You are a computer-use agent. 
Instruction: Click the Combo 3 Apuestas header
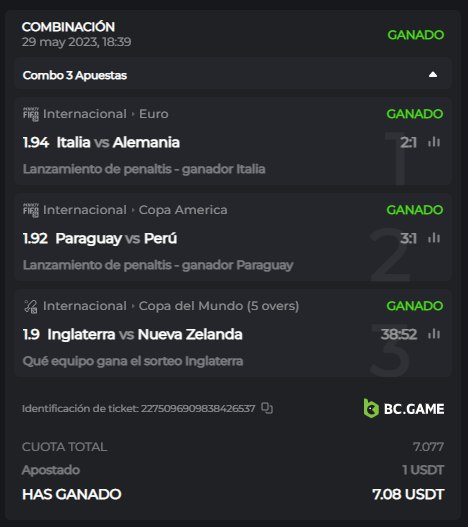tap(232, 75)
